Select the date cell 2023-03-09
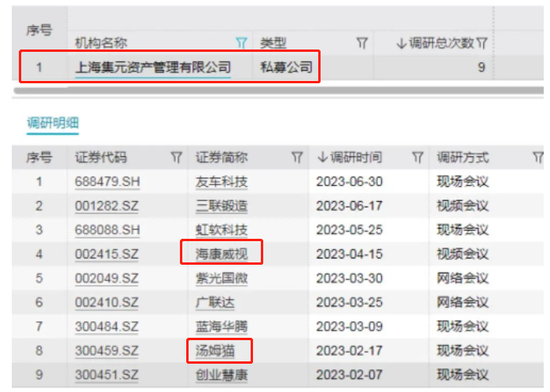This screenshot has width=550, height=392. pos(349,326)
